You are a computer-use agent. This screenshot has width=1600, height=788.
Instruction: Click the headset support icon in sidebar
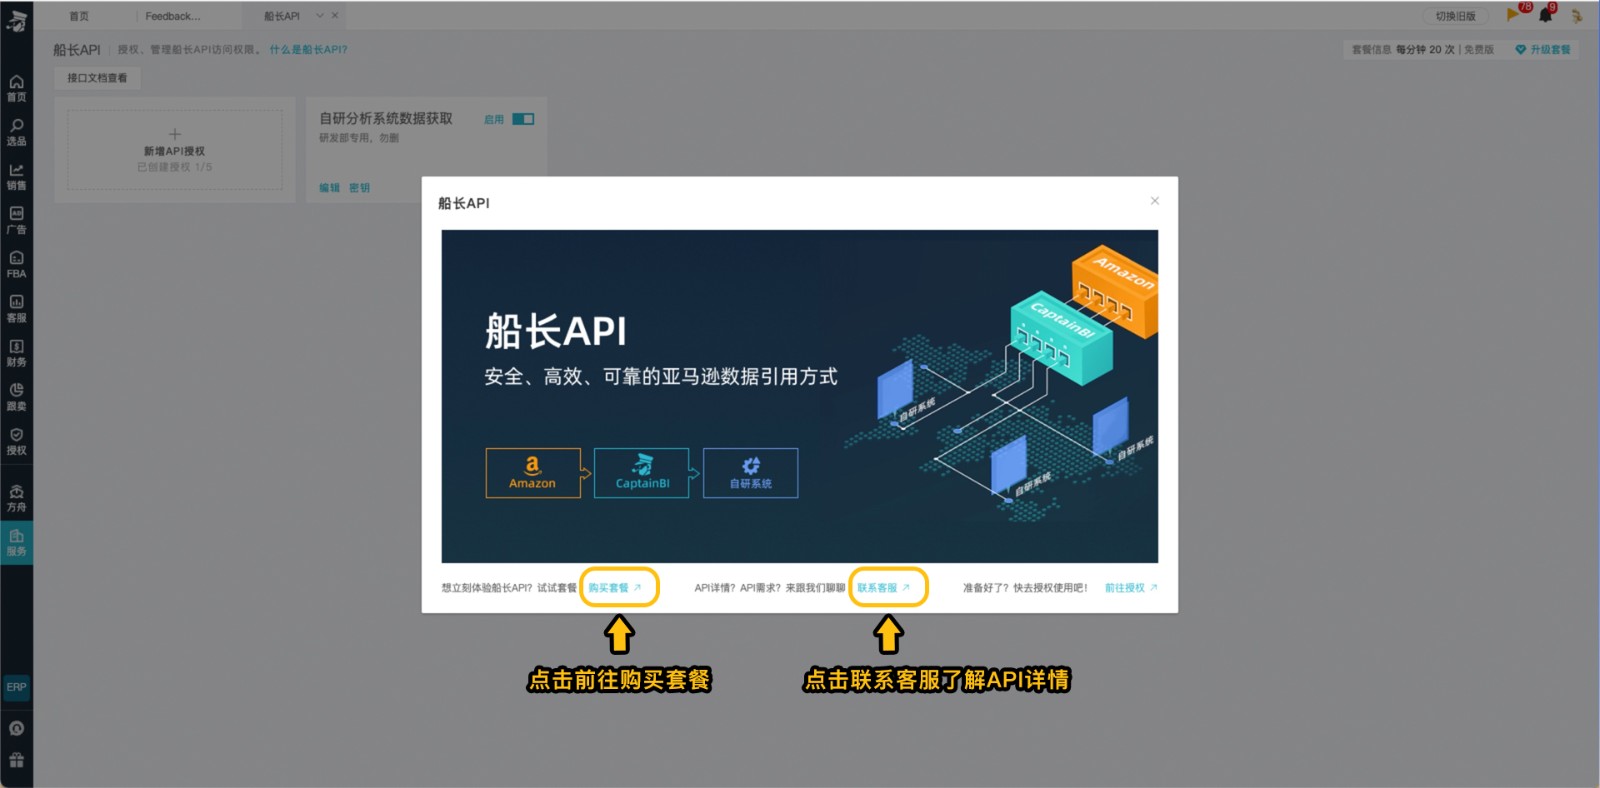tap(16, 728)
